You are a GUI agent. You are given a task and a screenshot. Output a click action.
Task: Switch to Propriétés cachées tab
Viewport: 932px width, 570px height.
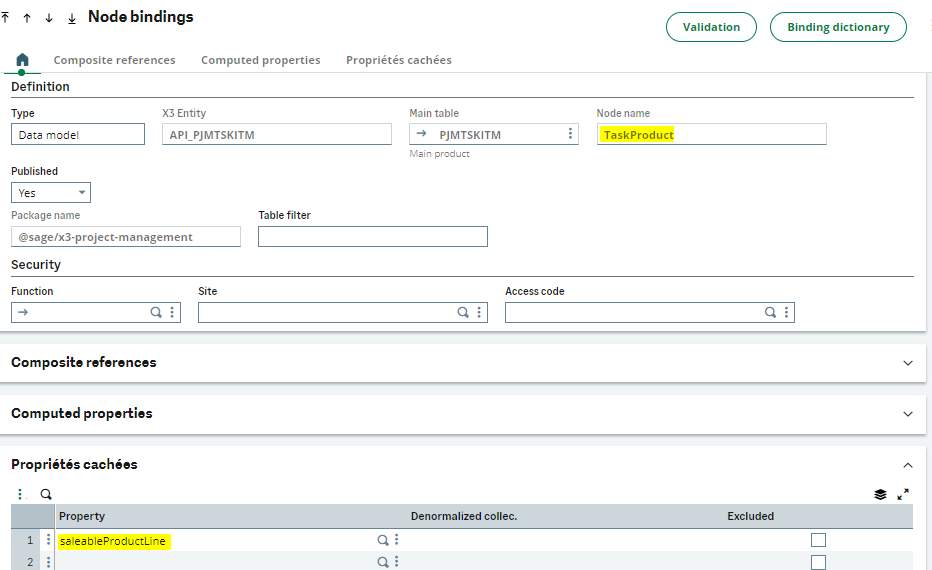[399, 60]
